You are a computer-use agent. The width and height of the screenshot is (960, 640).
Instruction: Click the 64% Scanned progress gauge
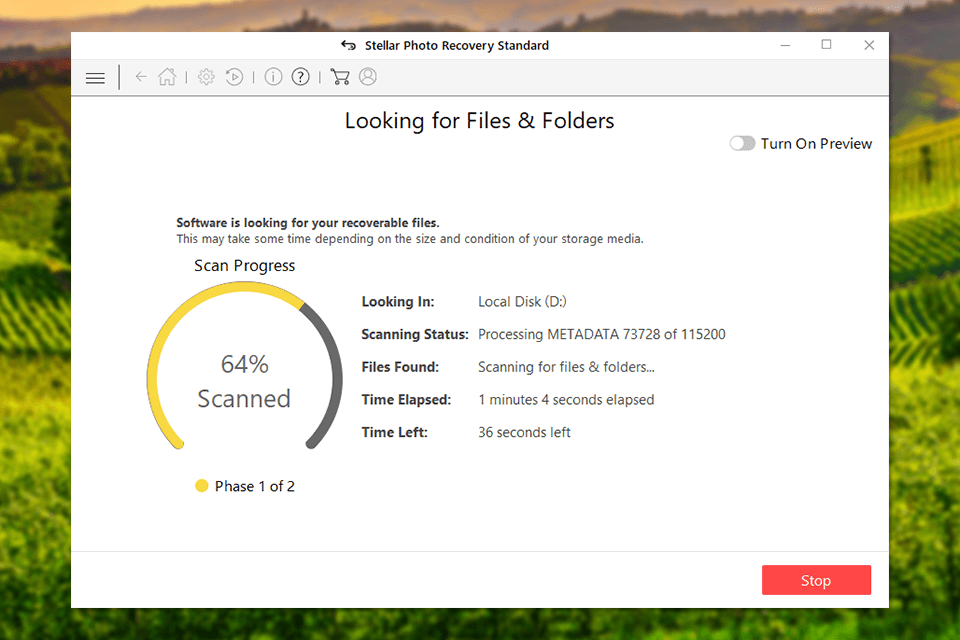pyautogui.click(x=244, y=381)
